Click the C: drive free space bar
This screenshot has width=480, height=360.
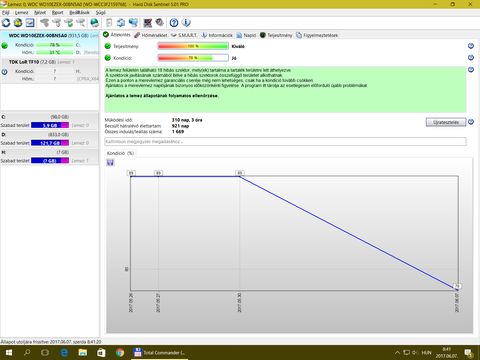tap(50, 125)
